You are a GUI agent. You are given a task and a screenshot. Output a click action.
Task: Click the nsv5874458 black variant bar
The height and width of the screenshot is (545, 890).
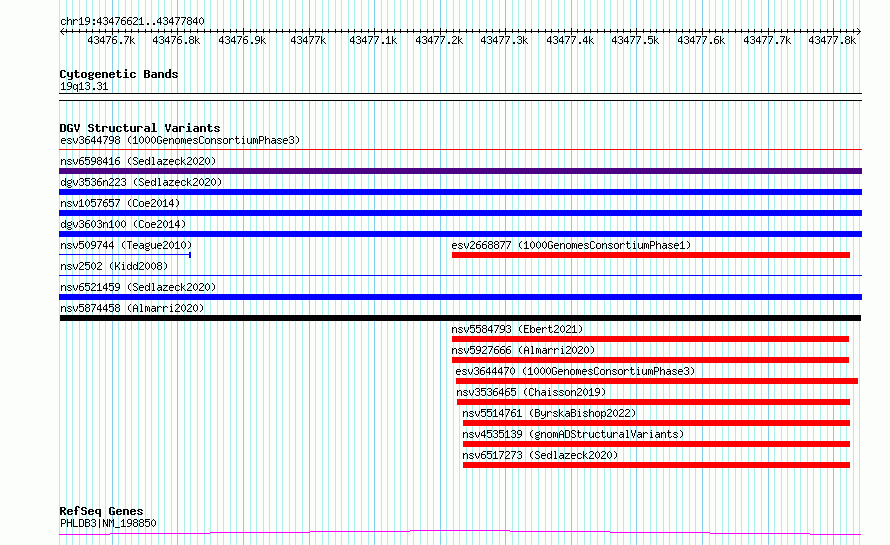click(460, 318)
